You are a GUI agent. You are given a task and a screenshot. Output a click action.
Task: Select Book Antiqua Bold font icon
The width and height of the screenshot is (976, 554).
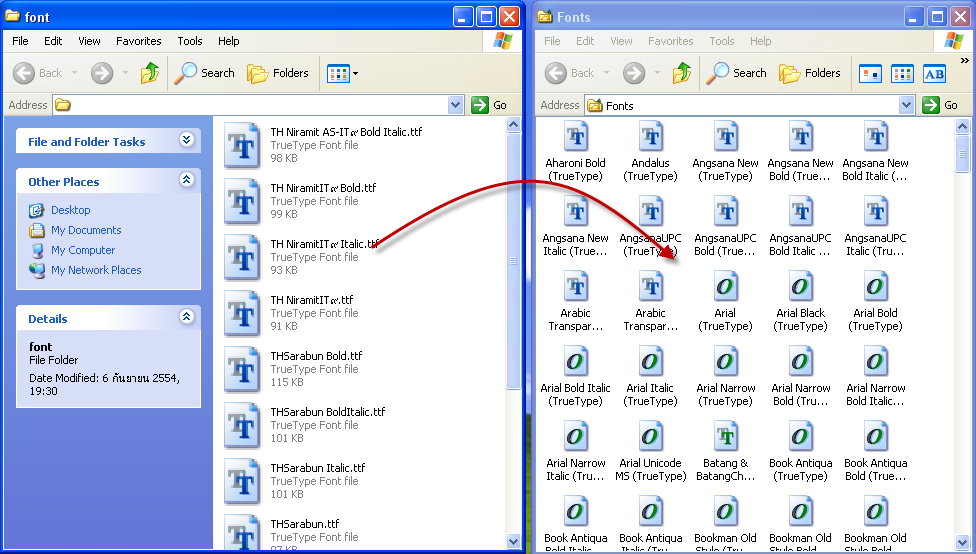pyautogui.click(x=876, y=437)
